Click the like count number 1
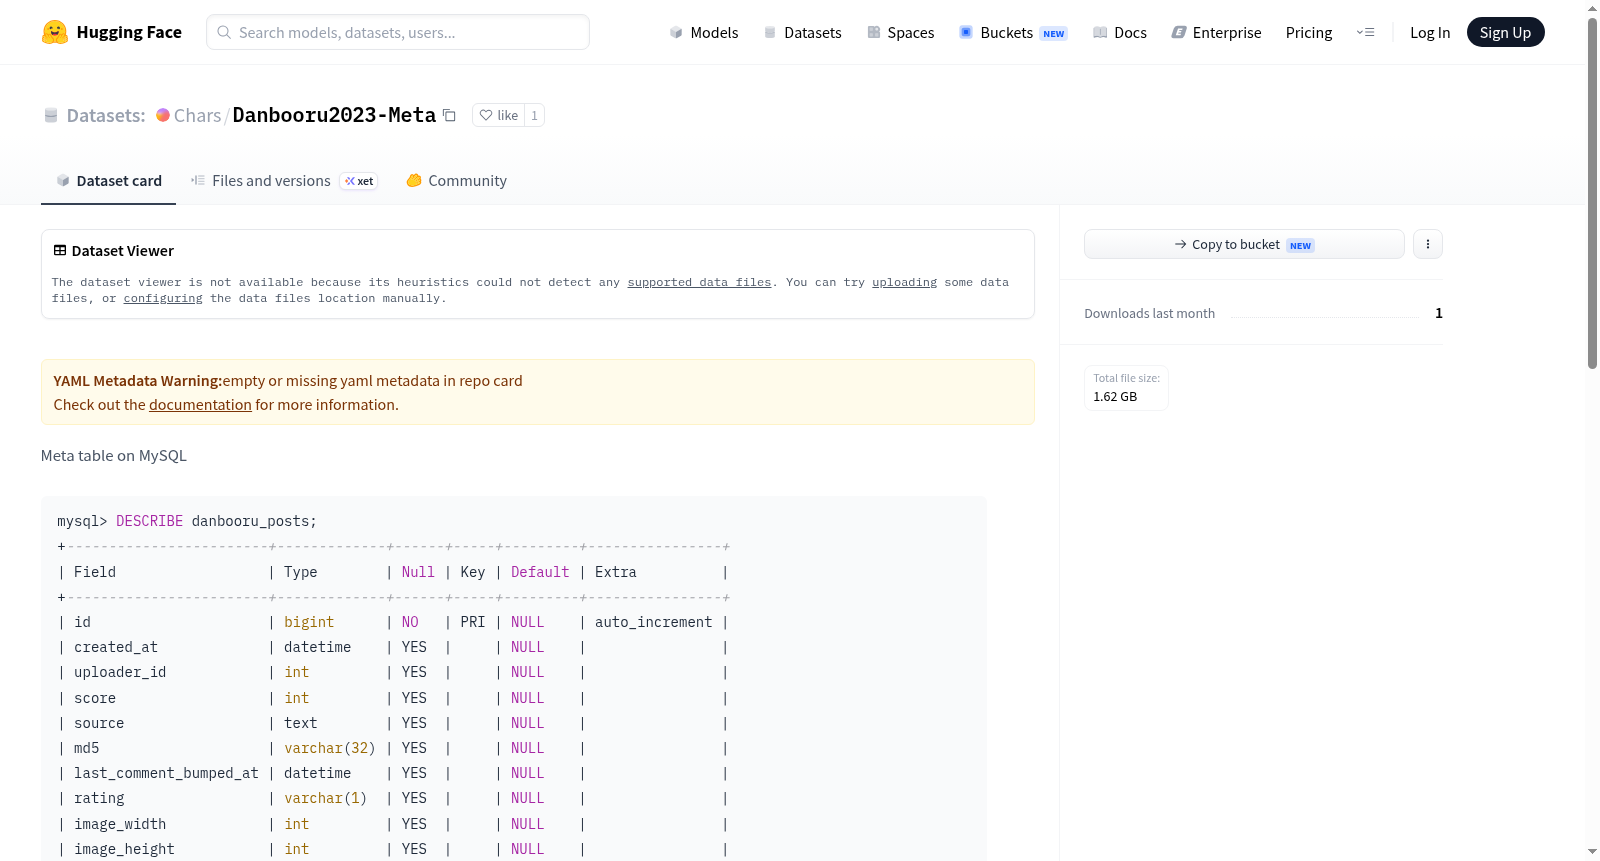 click(535, 115)
